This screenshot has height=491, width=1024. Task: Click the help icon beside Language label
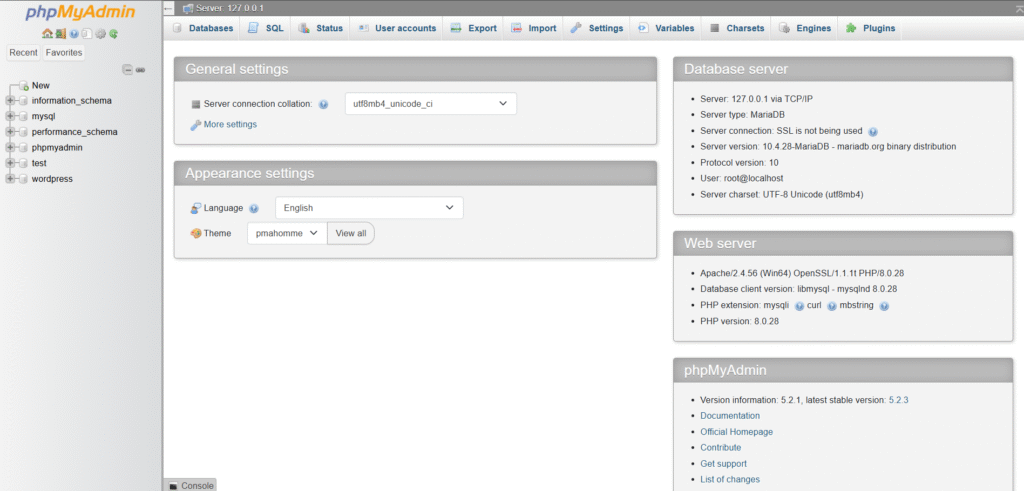tap(253, 208)
